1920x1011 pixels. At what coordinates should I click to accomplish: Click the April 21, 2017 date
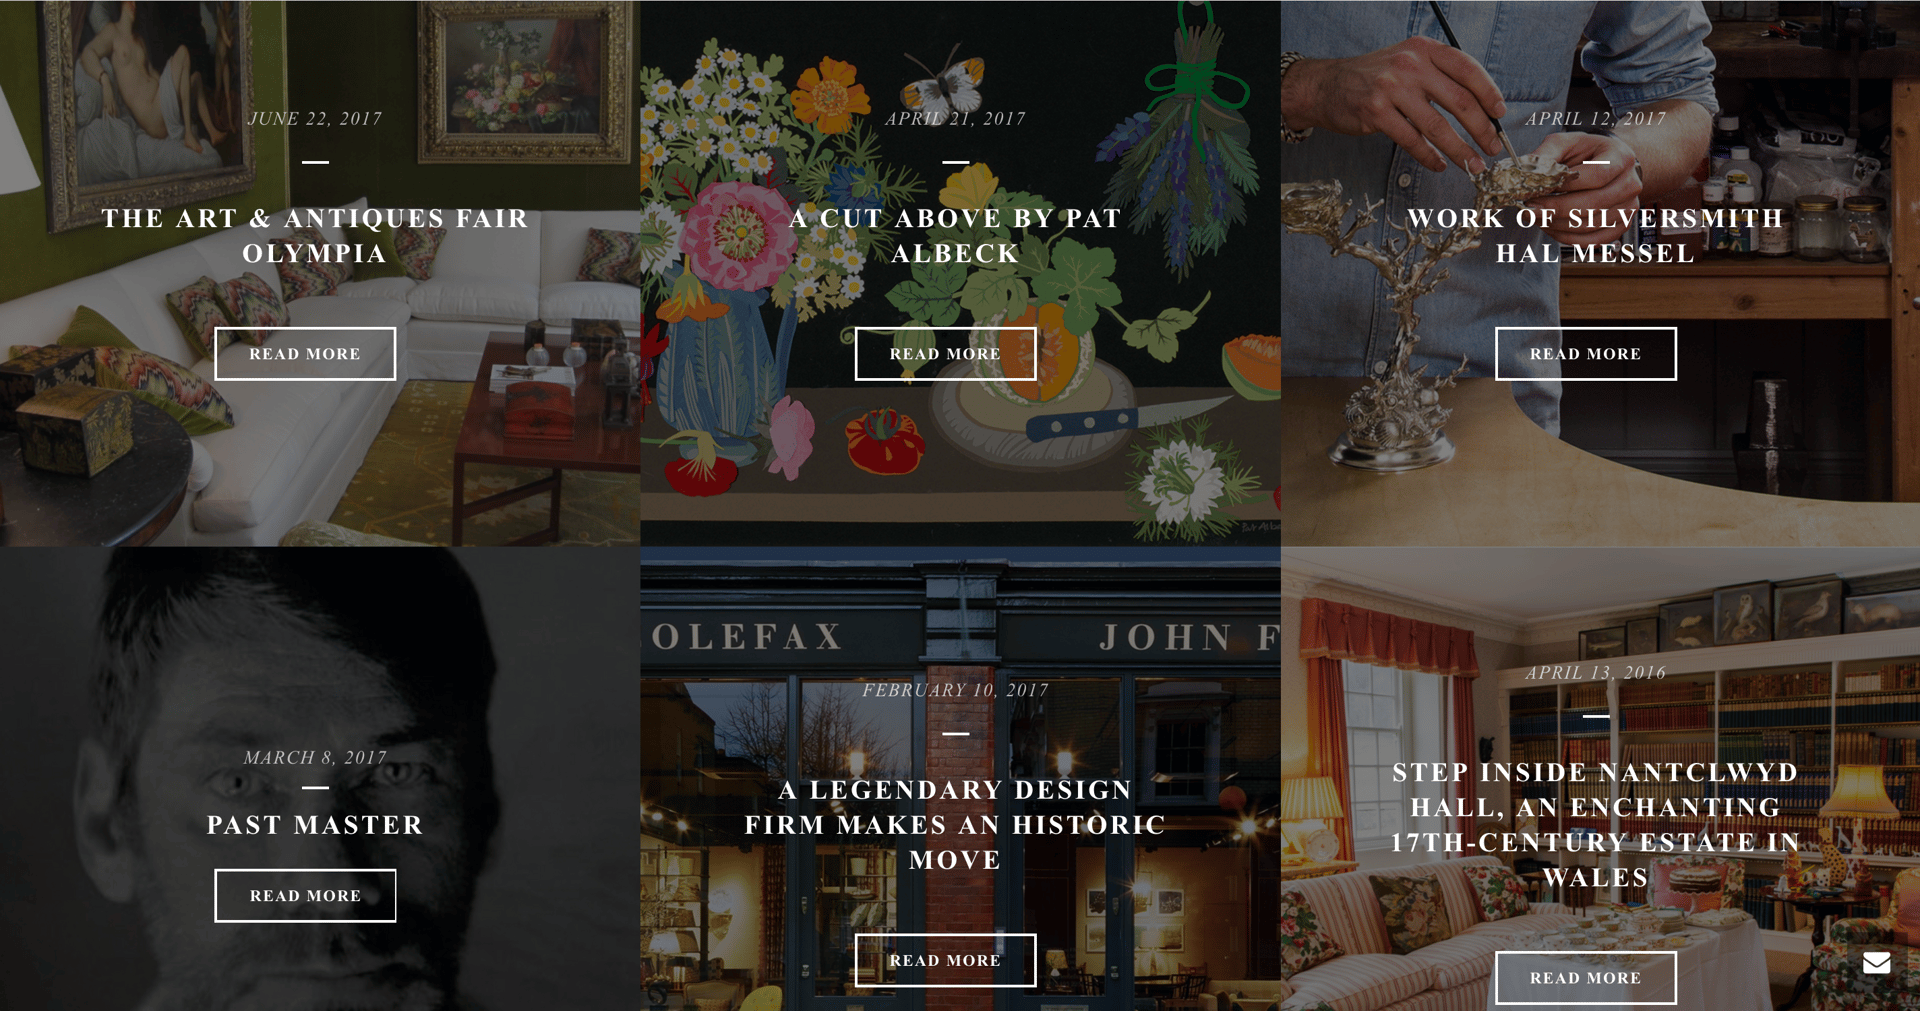955,119
